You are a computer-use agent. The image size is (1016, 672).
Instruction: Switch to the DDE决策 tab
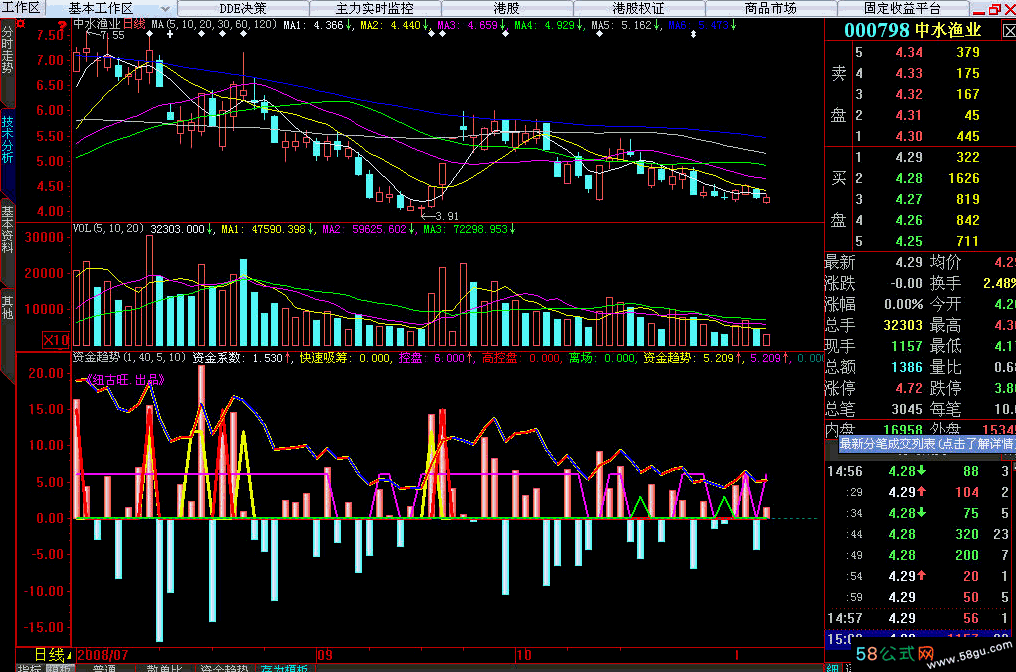(x=243, y=8)
